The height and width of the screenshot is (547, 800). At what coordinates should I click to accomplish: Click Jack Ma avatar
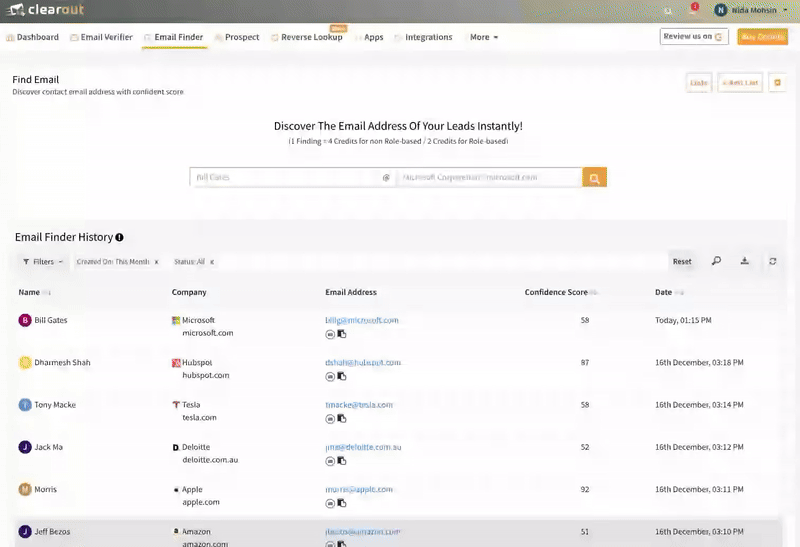(x=25, y=447)
